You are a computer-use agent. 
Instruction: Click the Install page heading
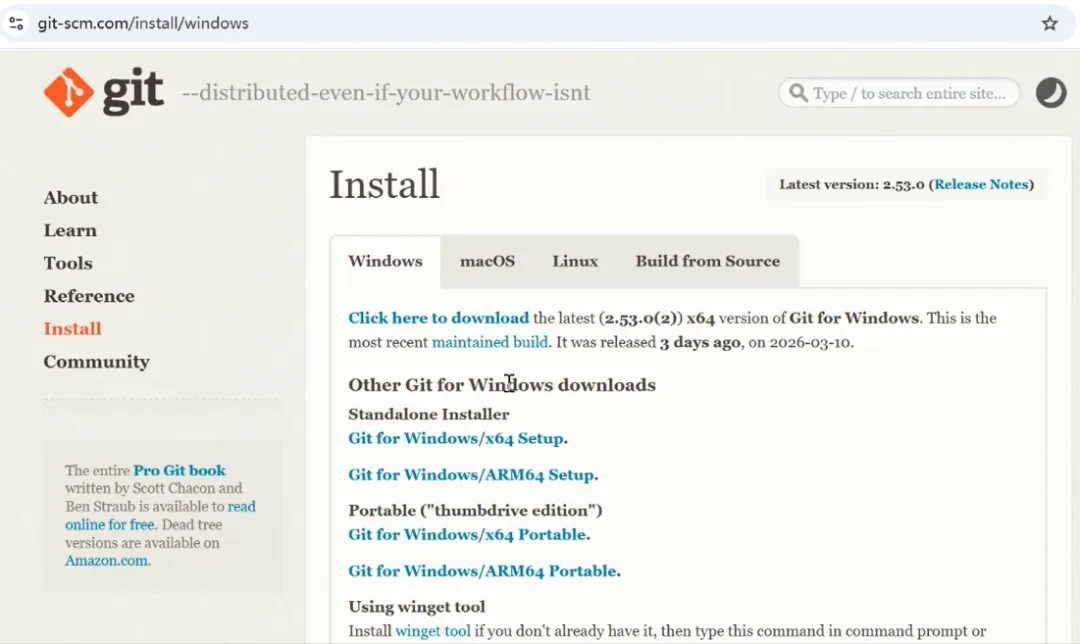click(x=384, y=184)
